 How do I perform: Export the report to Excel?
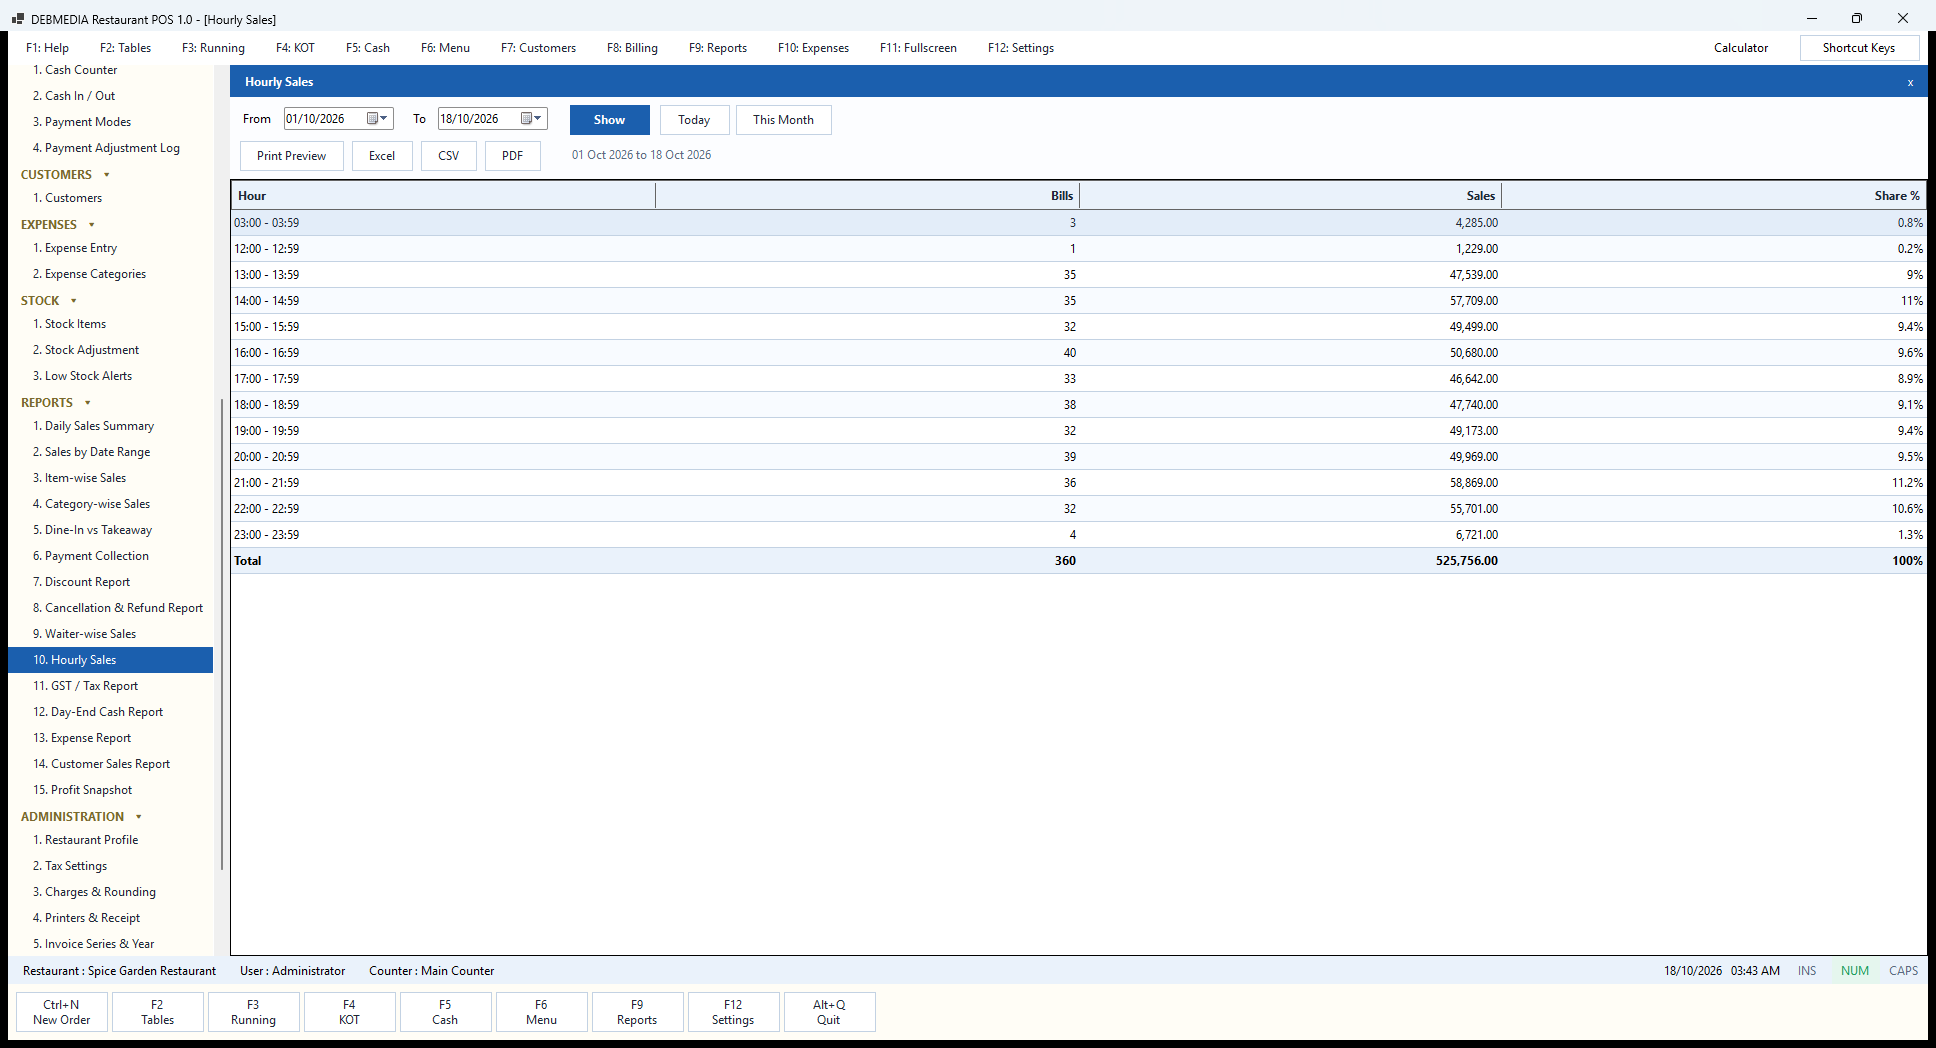(x=382, y=156)
